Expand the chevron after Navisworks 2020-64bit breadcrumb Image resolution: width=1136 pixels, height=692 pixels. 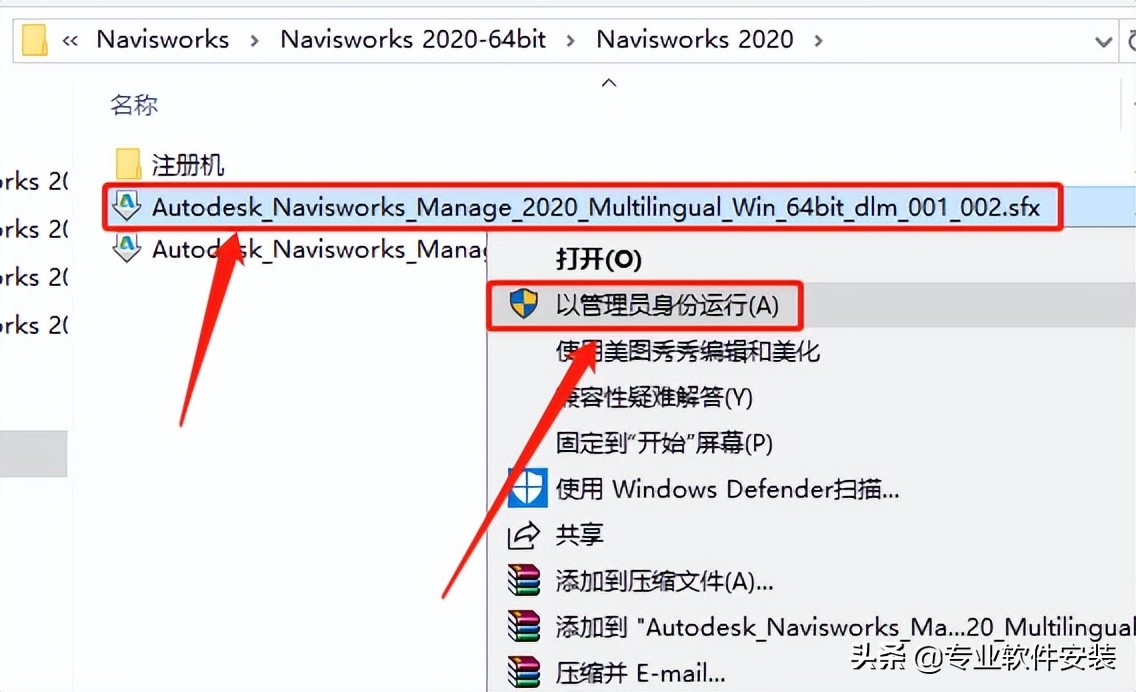[x=570, y=41]
